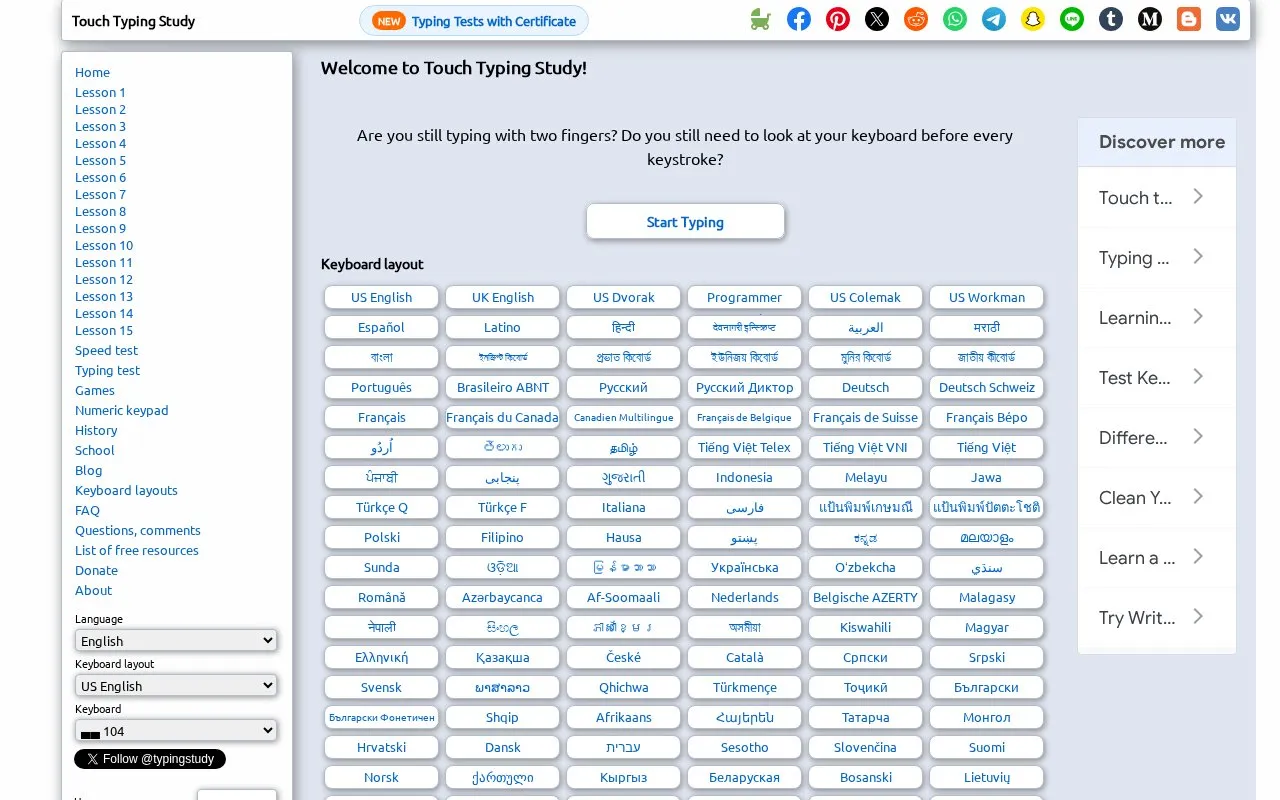Select the UK English keyboard layout

(x=503, y=297)
